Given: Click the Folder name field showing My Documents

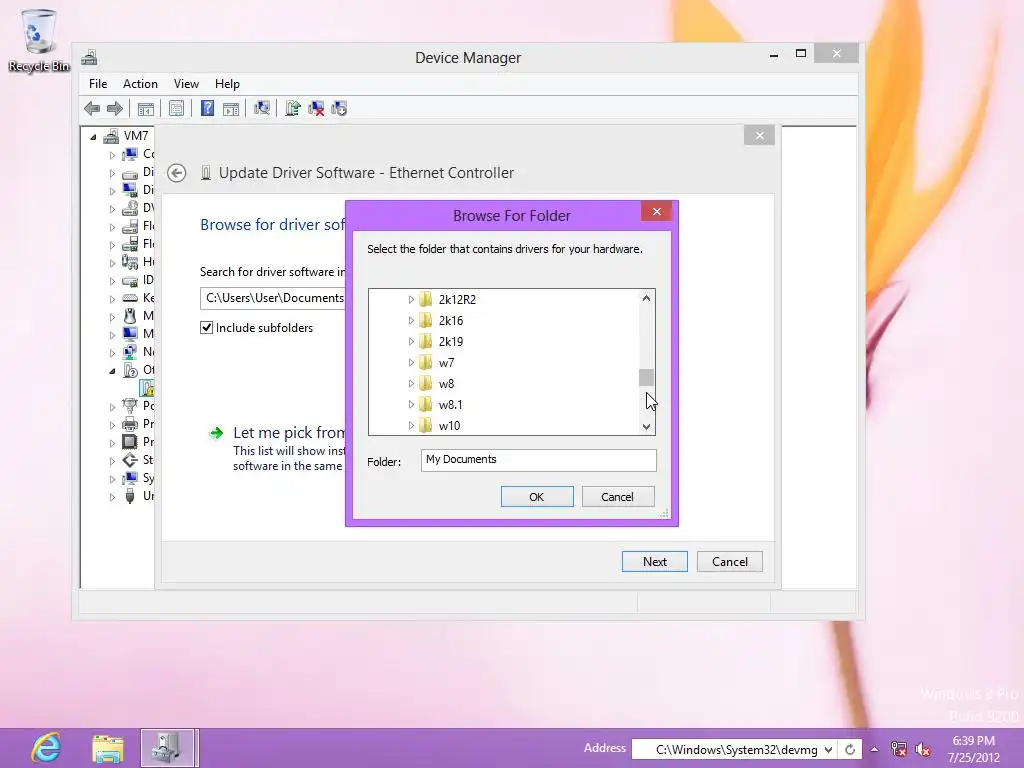Looking at the screenshot, I should (539, 460).
